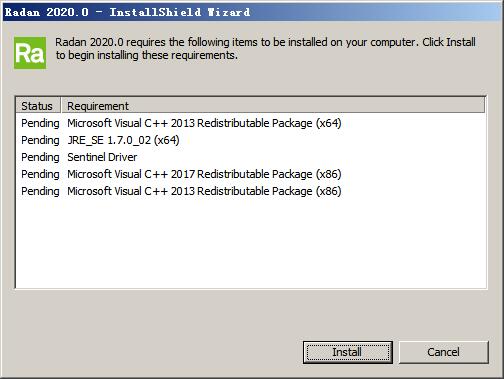
Task: Sort by the Status column header
Action: [38, 106]
